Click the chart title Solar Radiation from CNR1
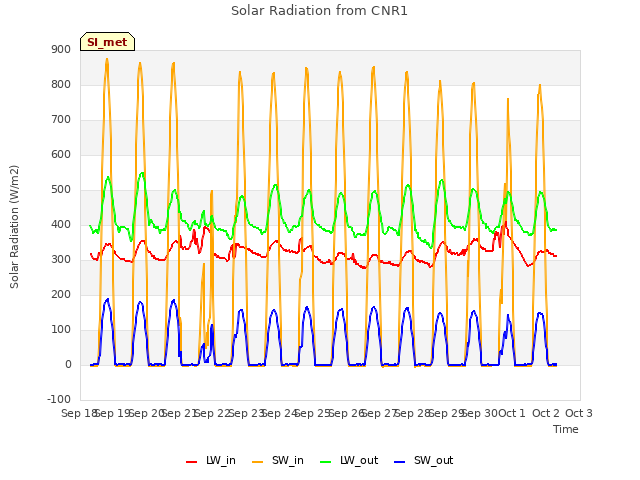The height and width of the screenshot is (480, 640). pyautogui.click(x=319, y=11)
